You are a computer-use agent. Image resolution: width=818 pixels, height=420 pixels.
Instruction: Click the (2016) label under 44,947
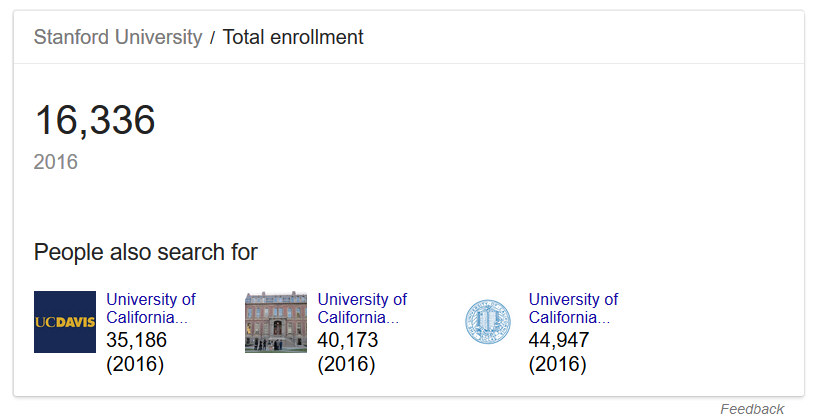(557, 364)
